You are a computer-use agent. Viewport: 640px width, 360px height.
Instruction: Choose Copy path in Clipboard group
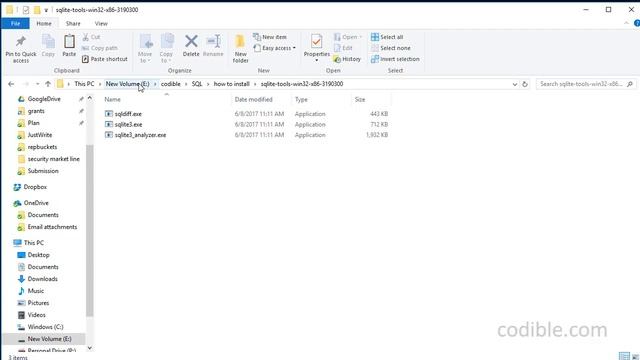coord(100,48)
